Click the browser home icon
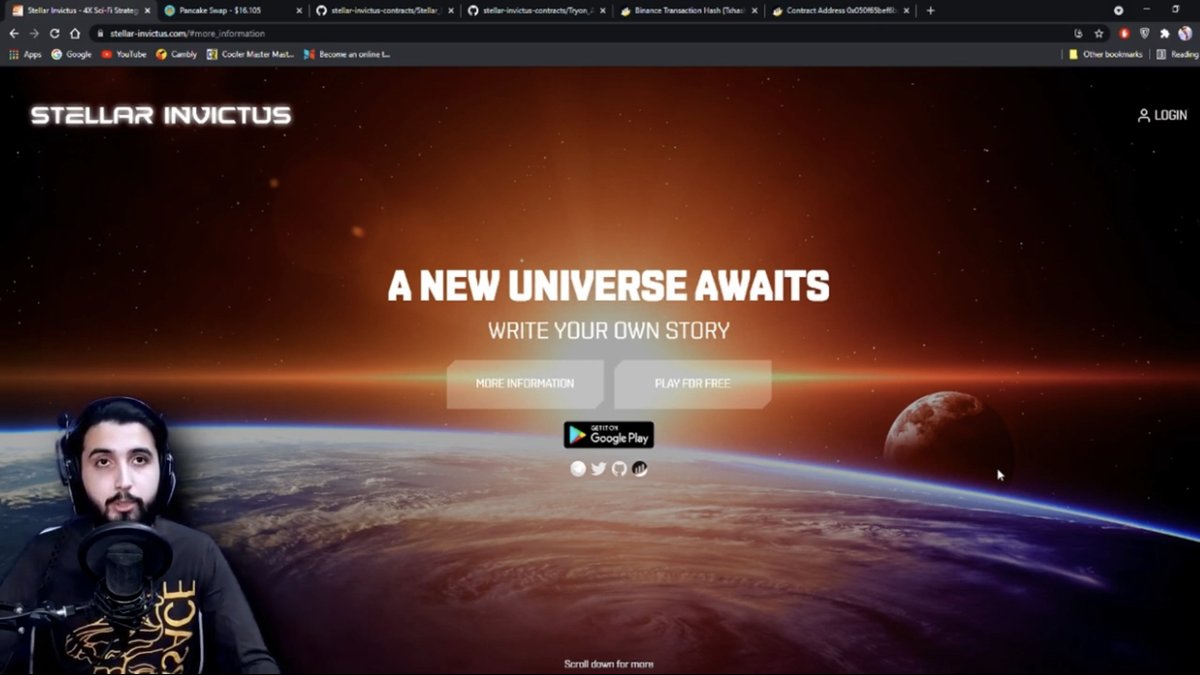This screenshot has height=675, width=1200. (x=75, y=33)
